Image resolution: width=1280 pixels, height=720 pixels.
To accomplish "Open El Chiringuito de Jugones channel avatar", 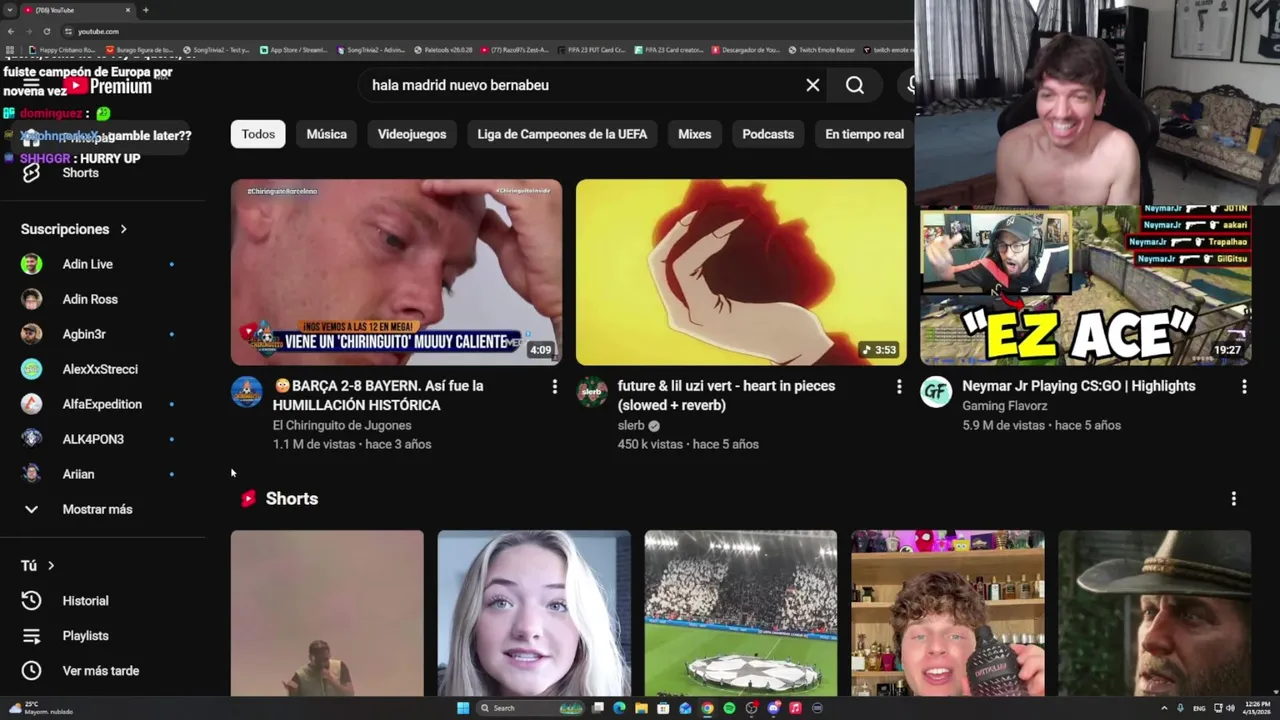I will tap(247, 392).
